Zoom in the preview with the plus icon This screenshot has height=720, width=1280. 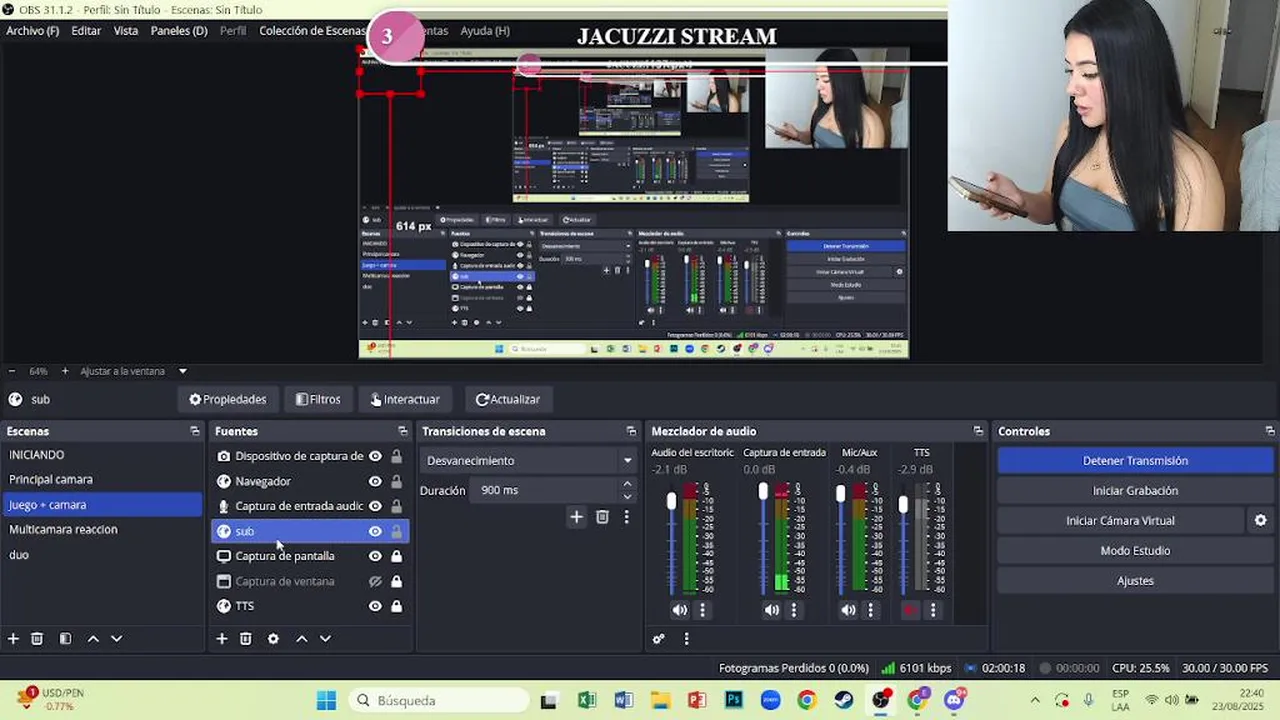[x=65, y=371]
